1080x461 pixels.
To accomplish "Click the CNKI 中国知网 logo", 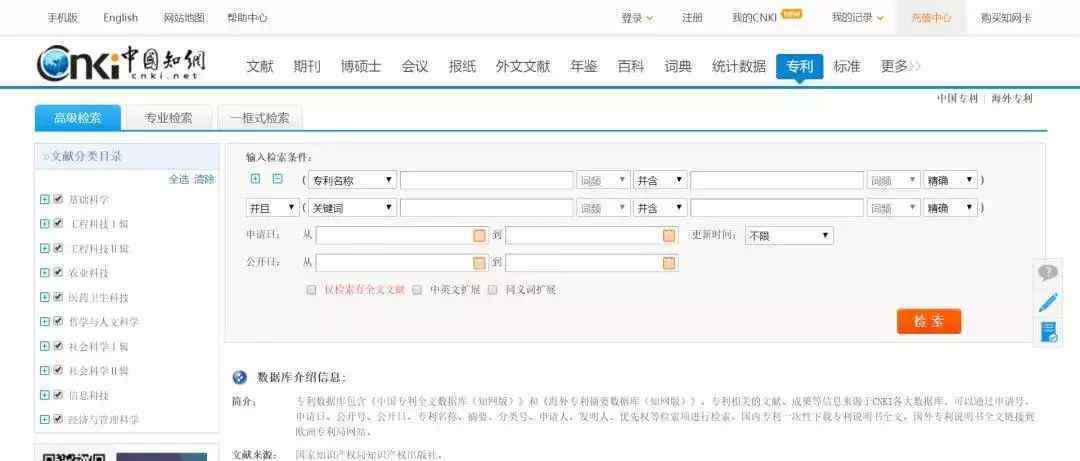I will click(121, 65).
